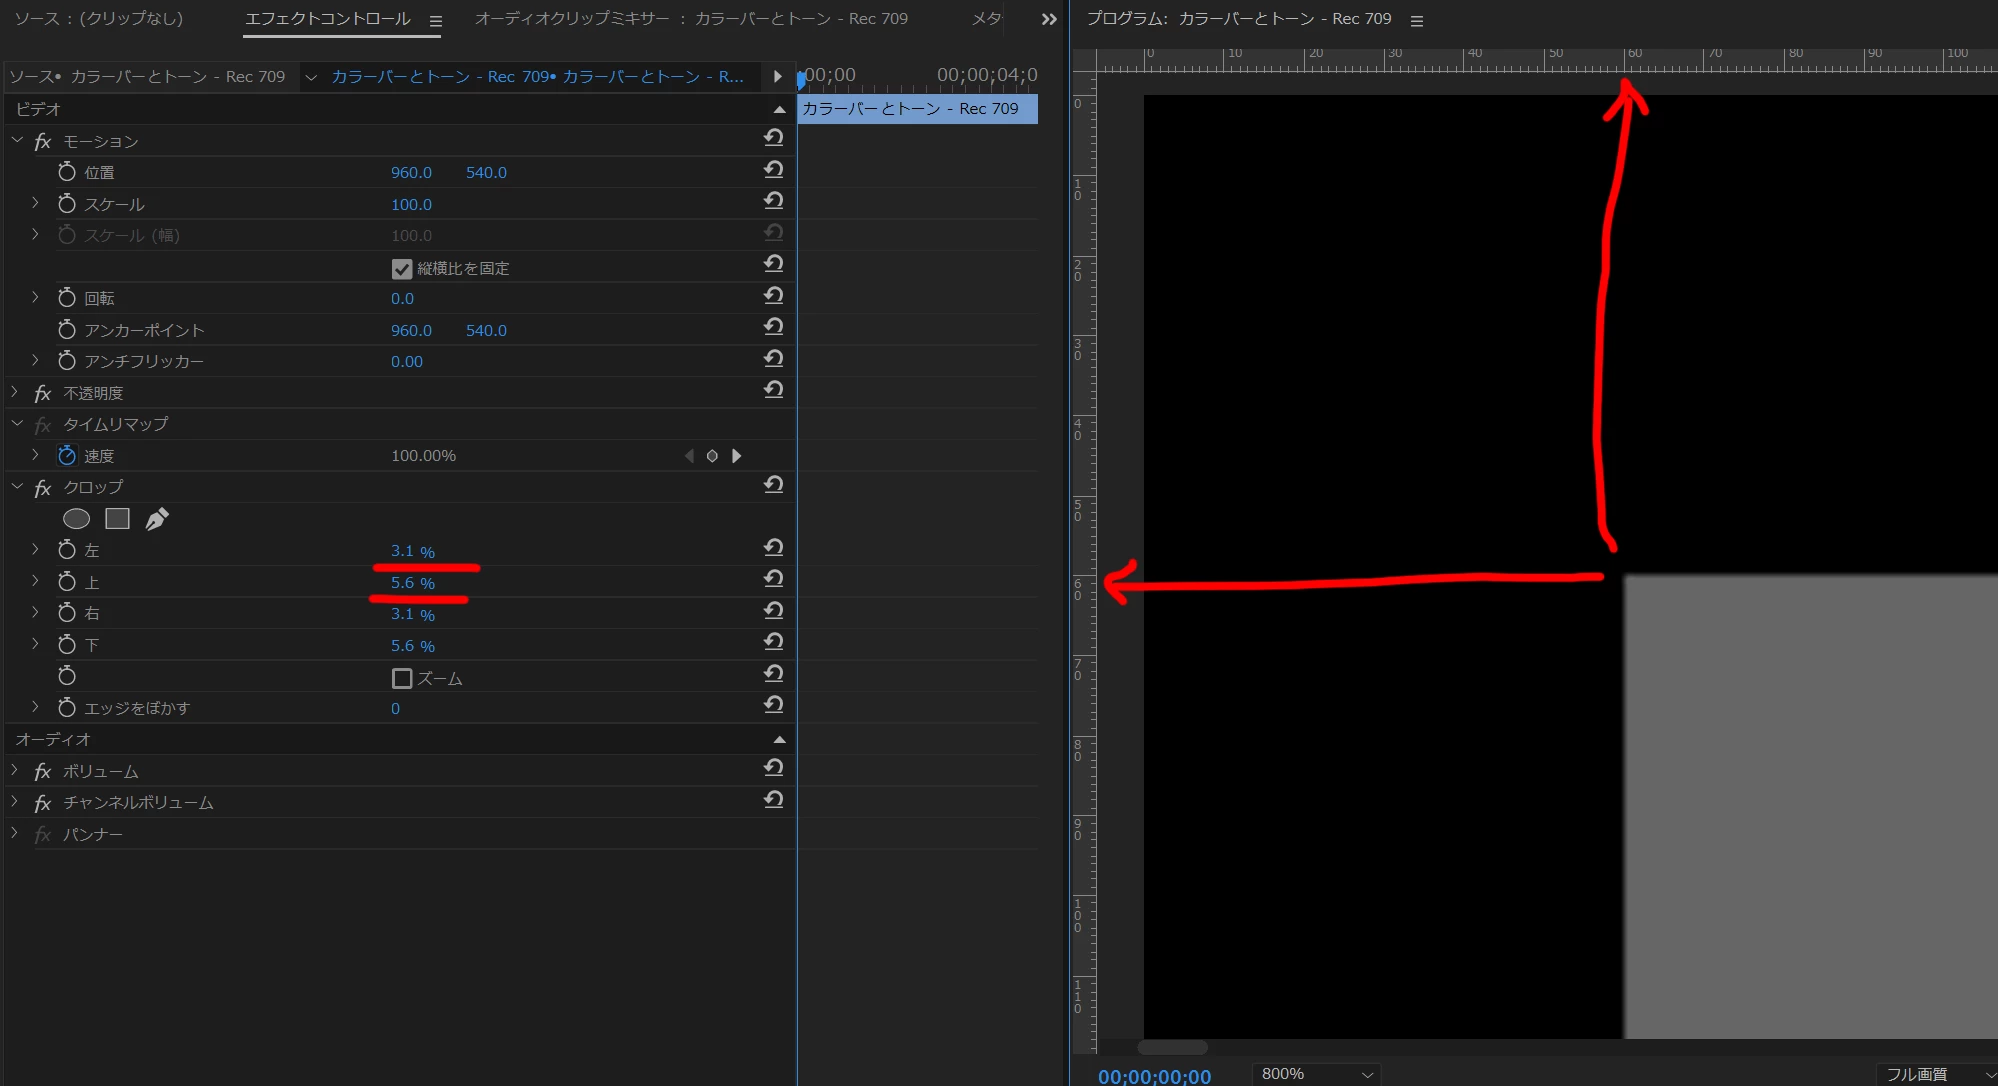
Task: Toggle animation stopwatch for アンカーポイント
Action: tap(67, 330)
